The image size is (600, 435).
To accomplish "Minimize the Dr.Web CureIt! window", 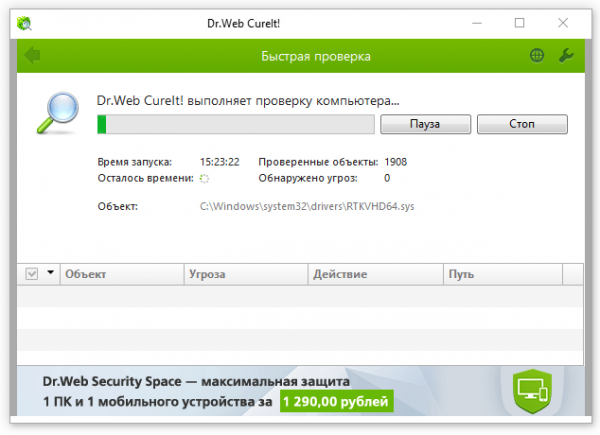I will [x=477, y=23].
